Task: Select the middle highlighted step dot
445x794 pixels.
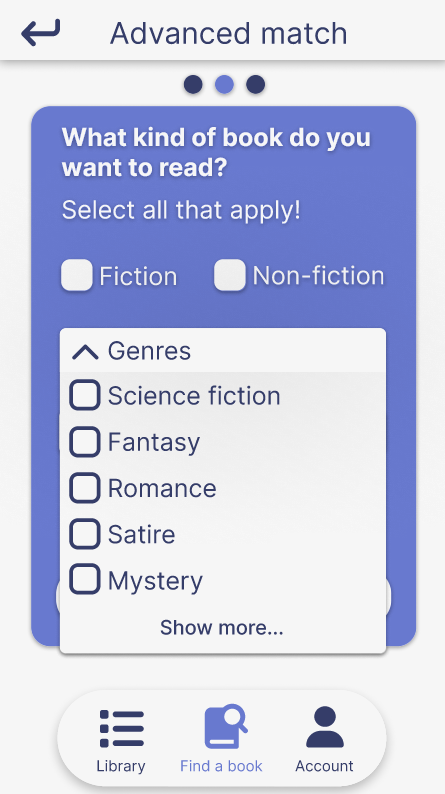Action: point(224,85)
